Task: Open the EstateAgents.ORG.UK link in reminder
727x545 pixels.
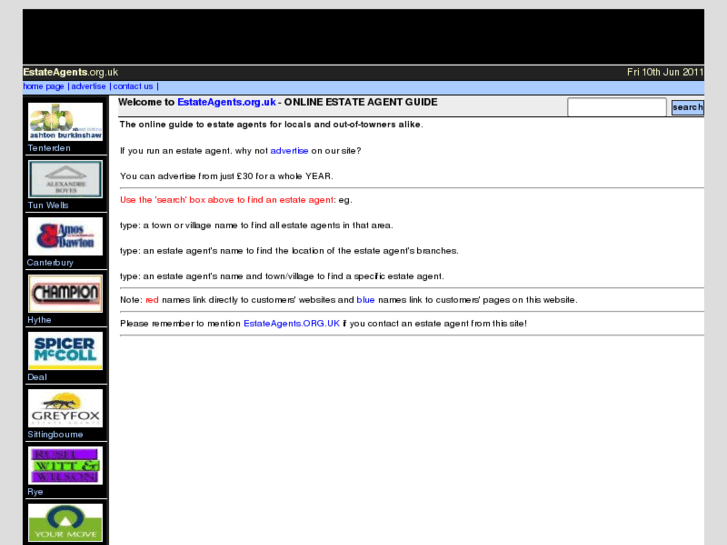Action: pyautogui.click(x=291, y=323)
